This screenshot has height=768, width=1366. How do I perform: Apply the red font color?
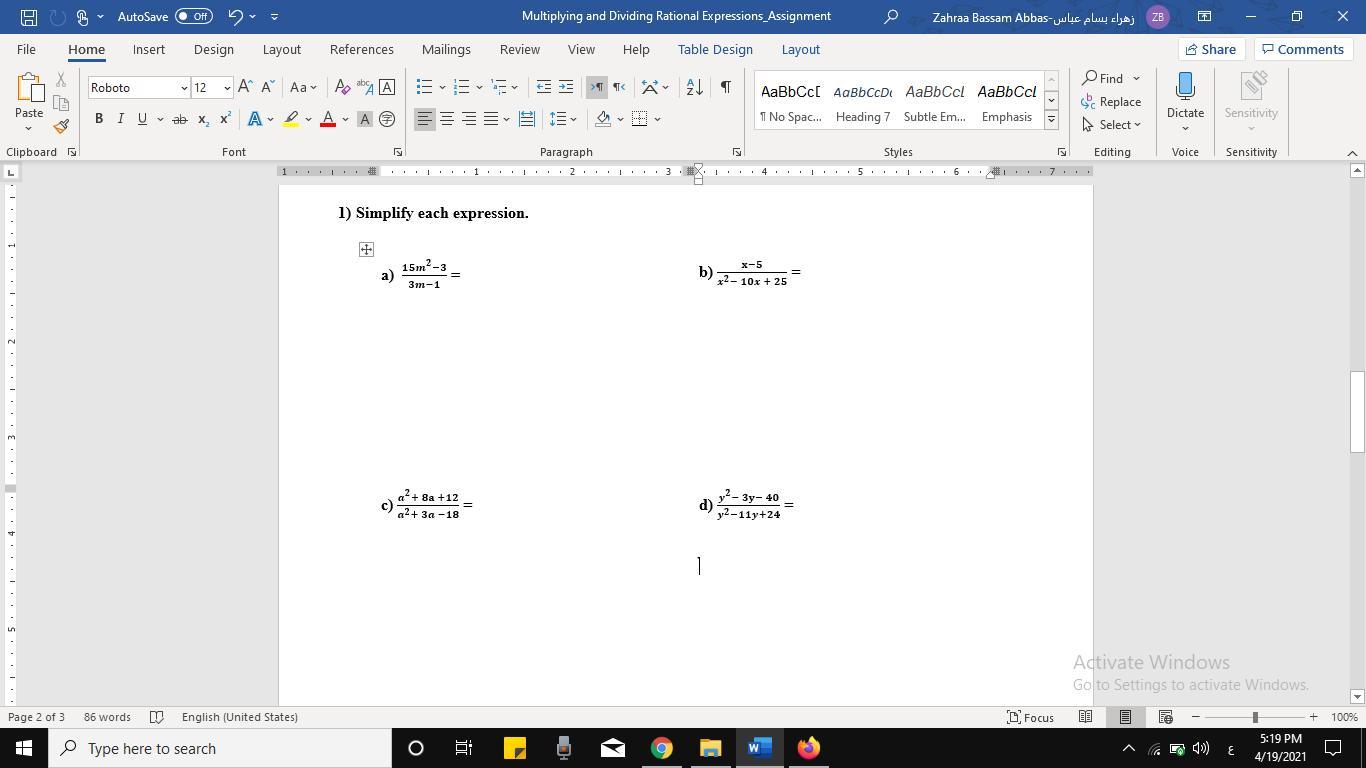click(x=327, y=119)
